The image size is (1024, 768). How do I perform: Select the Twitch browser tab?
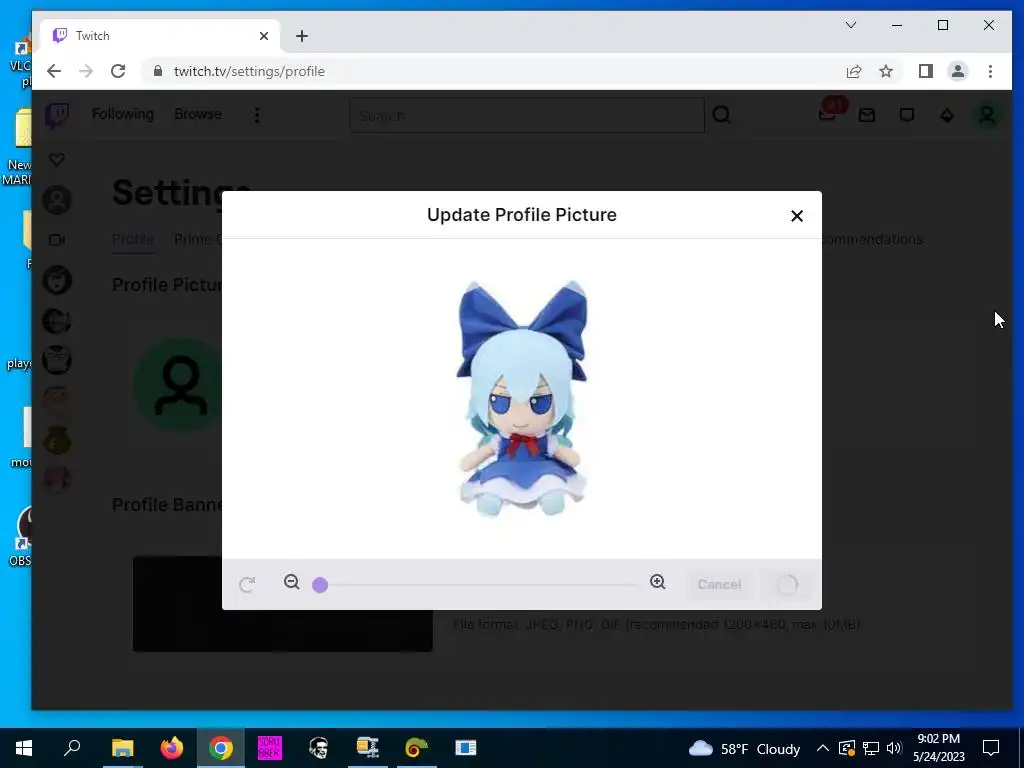click(160, 36)
